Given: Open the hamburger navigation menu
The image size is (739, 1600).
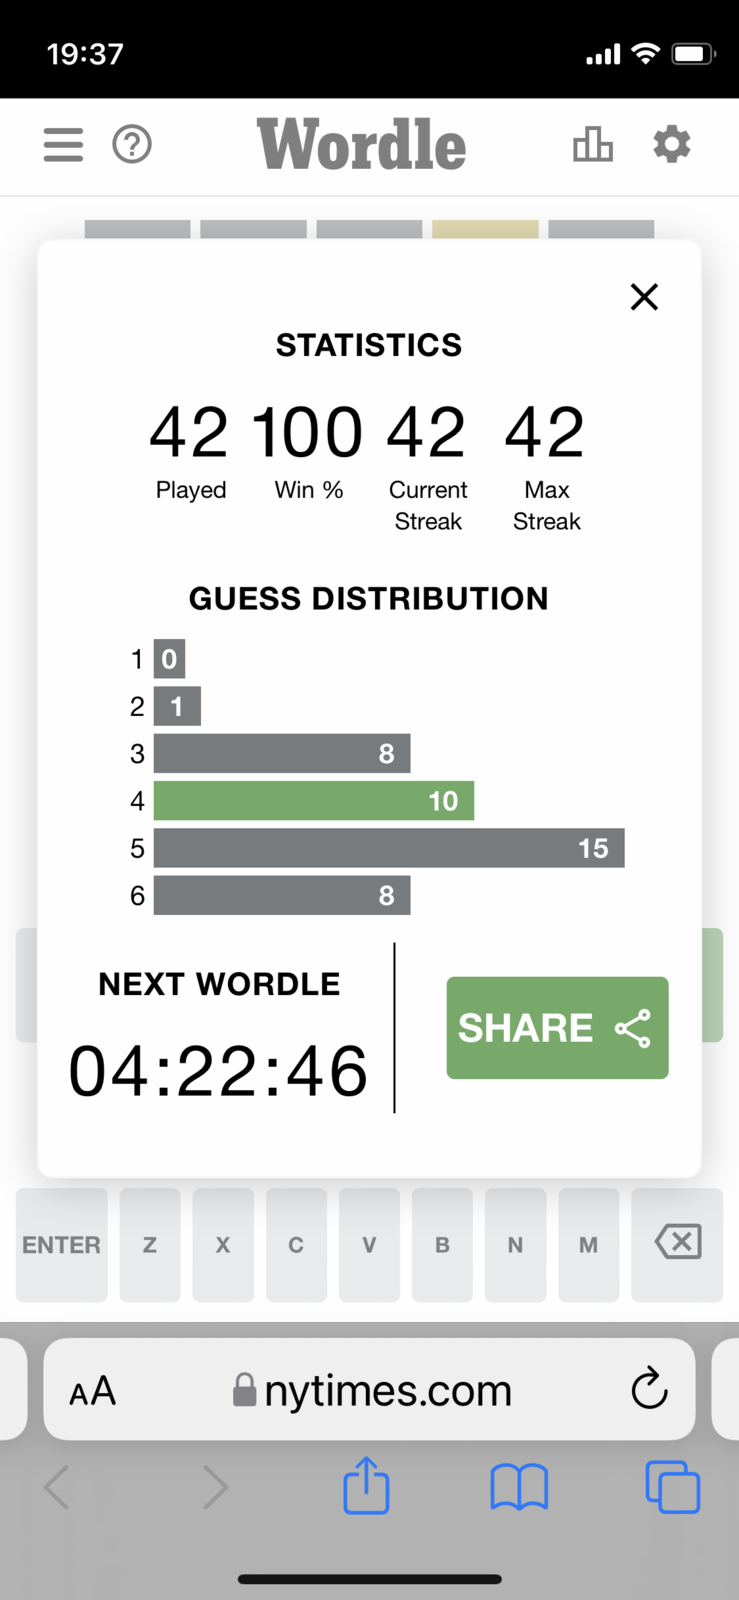Looking at the screenshot, I should 63,145.
